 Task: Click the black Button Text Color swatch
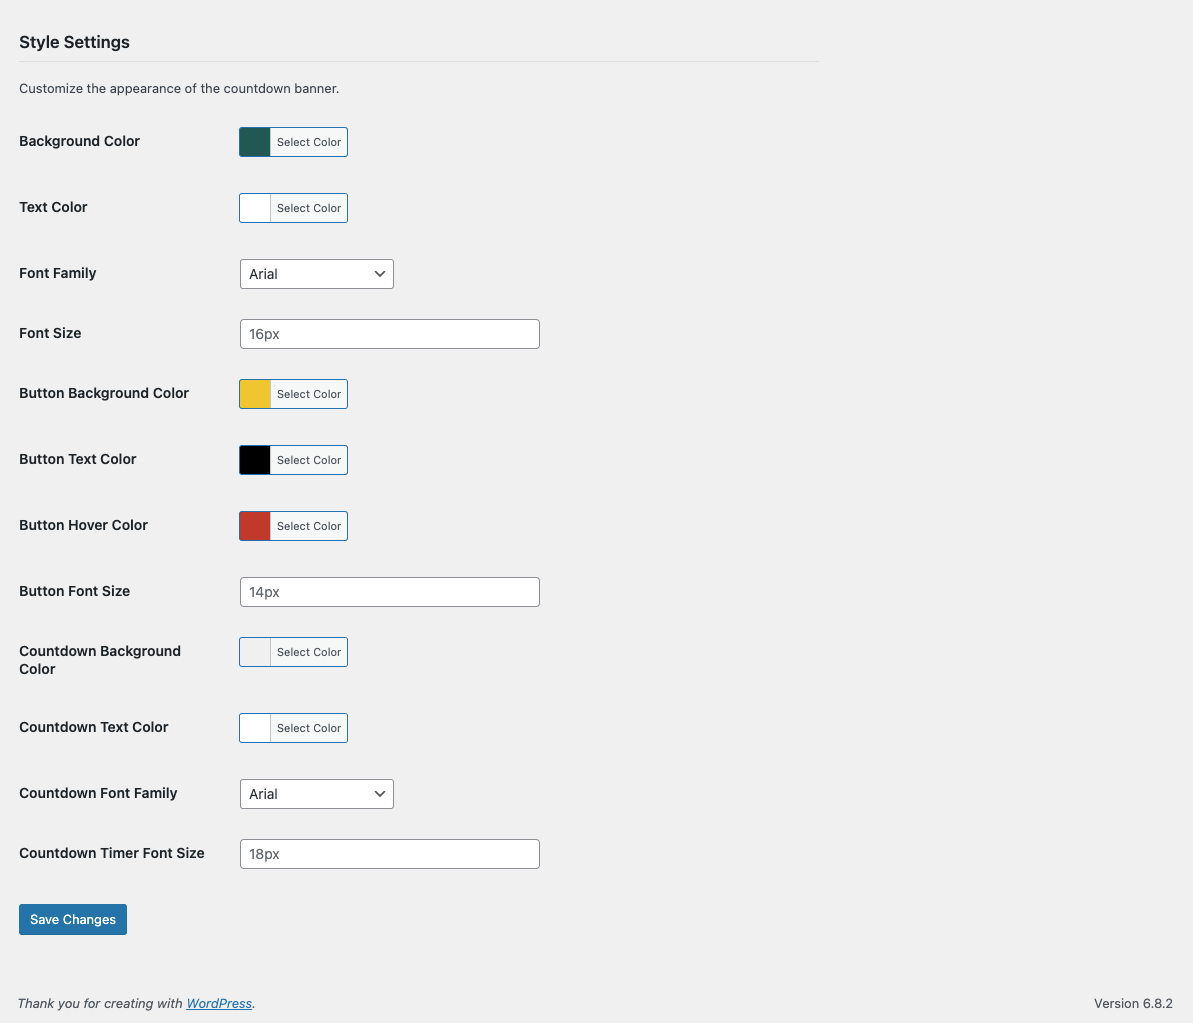click(255, 460)
